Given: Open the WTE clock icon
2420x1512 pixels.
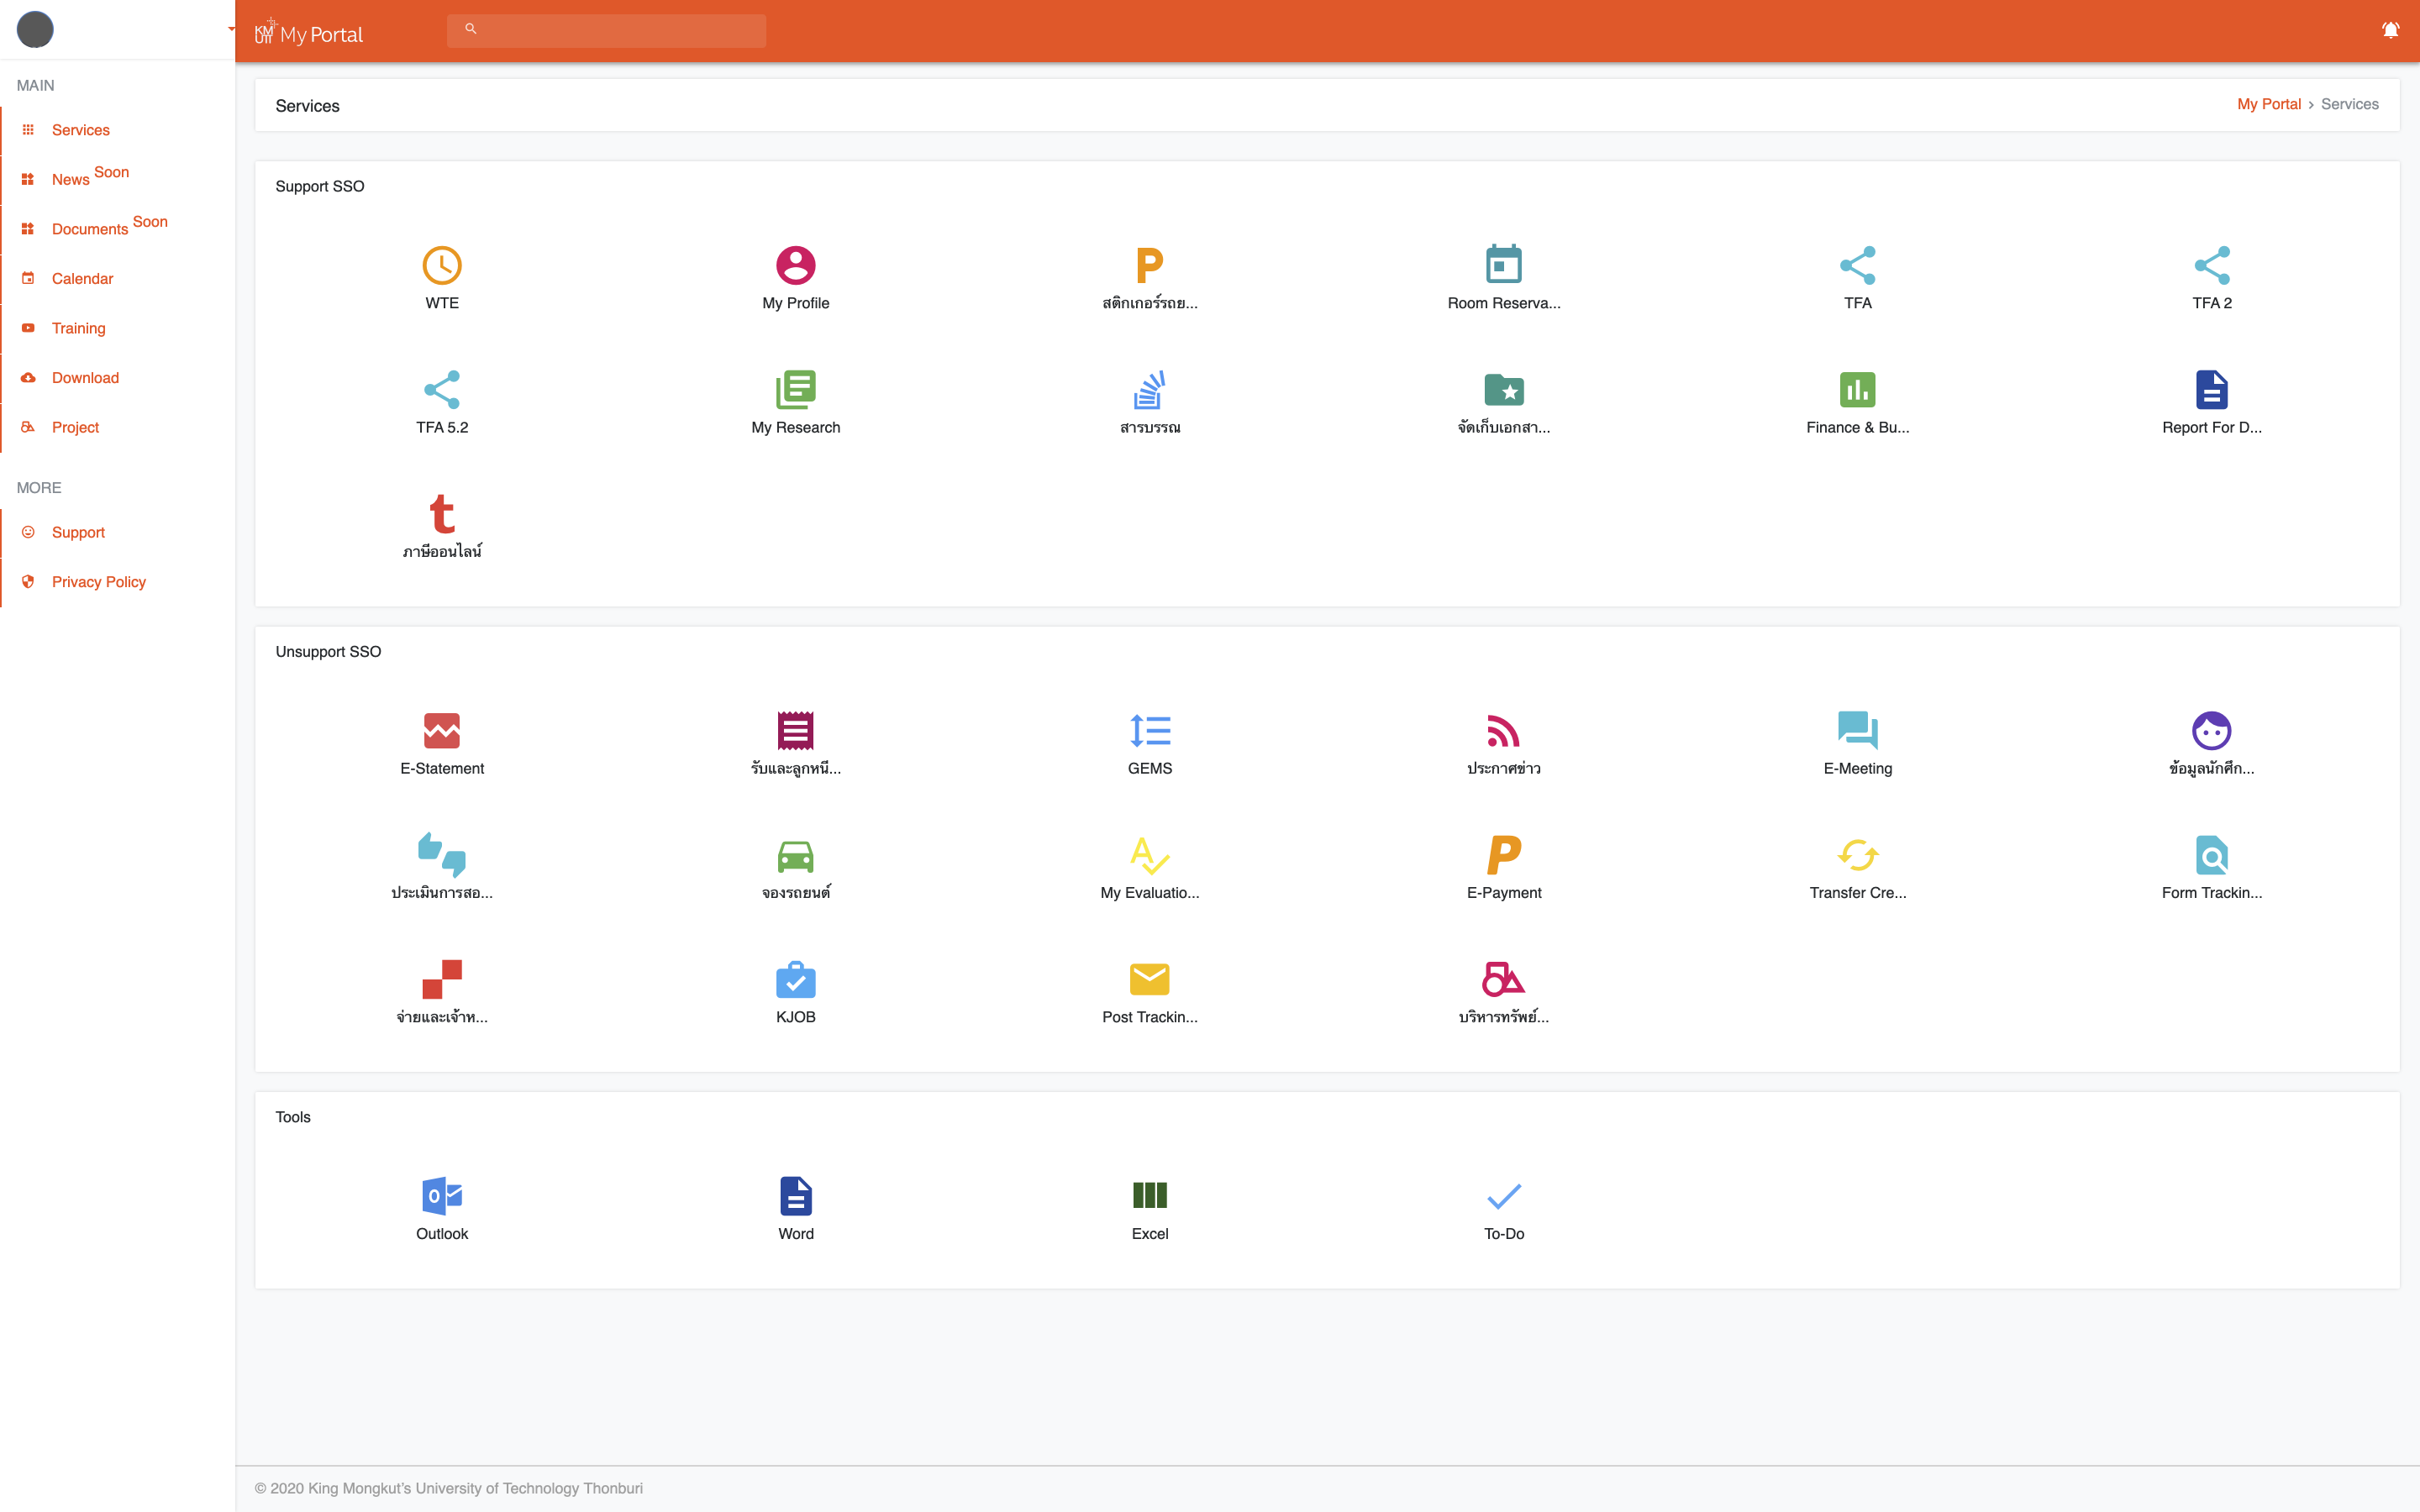Looking at the screenshot, I should click(441, 266).
